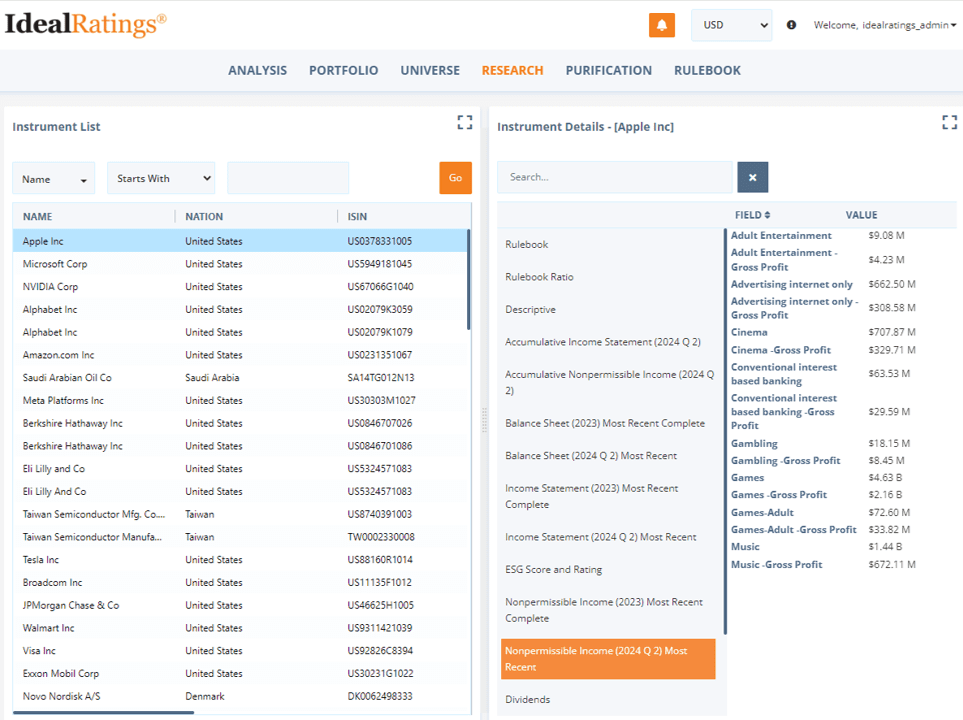Go to the RULEBOOK tab
This screenshot has width=963, height=720.
pos(707,71)
